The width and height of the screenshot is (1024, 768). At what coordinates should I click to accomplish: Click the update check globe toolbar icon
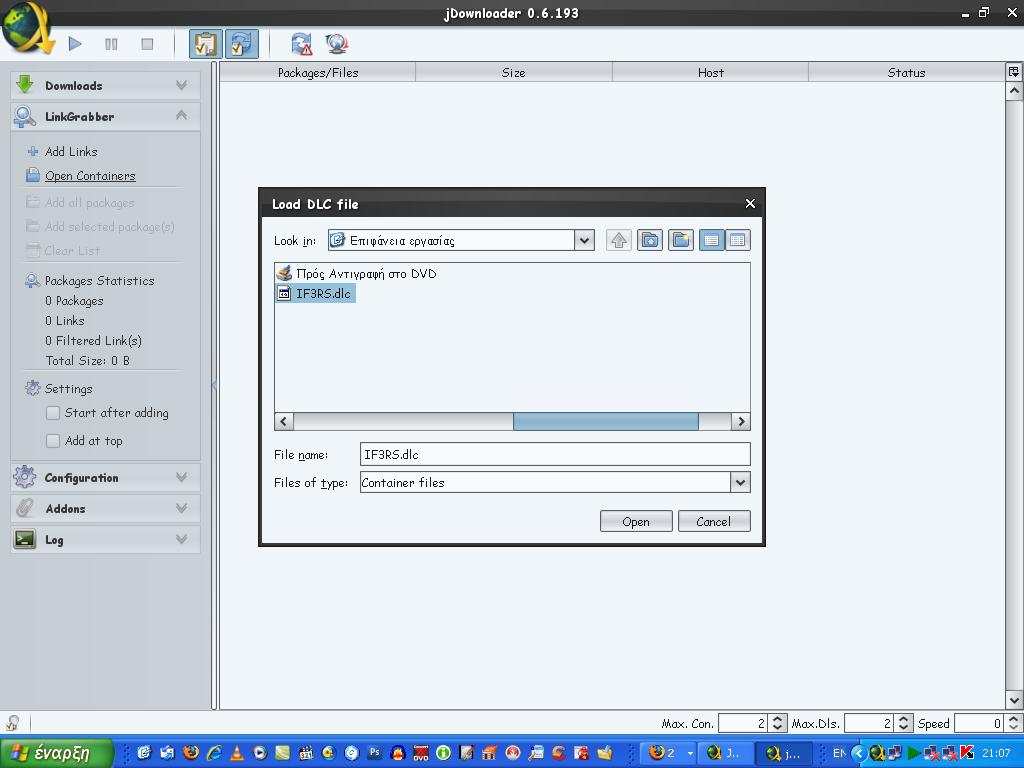click(x=337, y=44)
